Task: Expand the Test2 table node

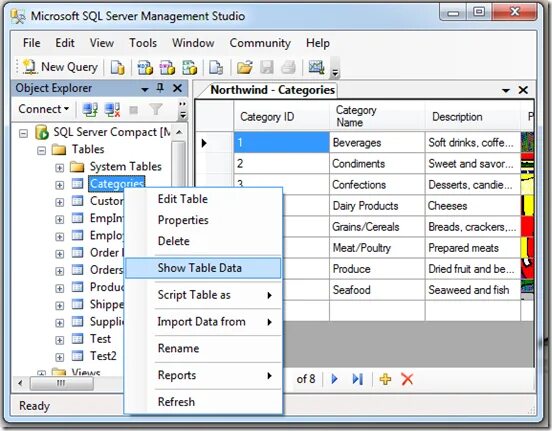Action: (x=59, y=357)
